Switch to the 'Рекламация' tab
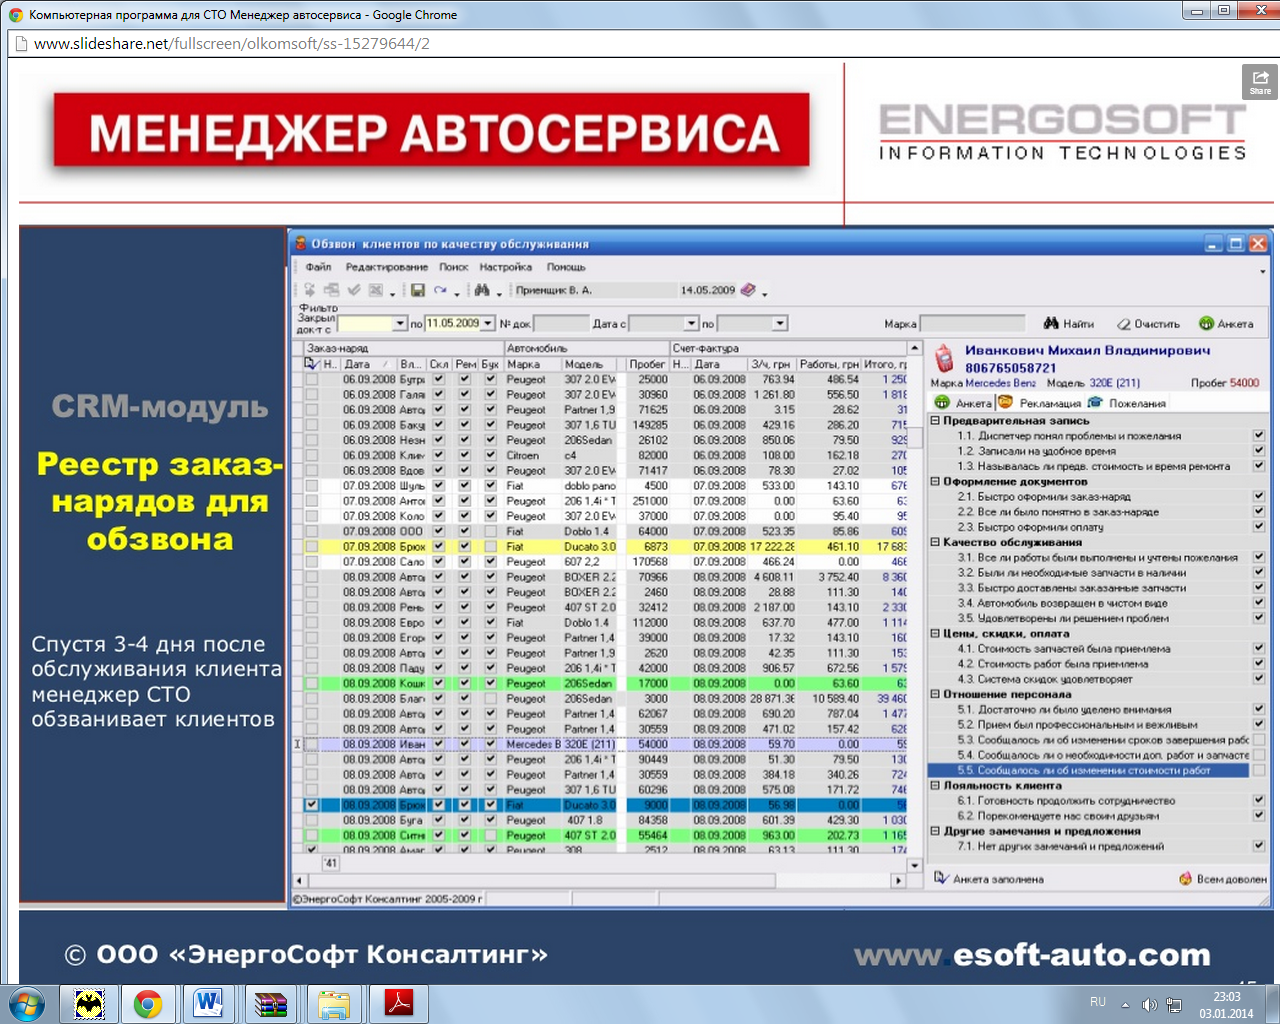The height and width of the screenshot is (1024, 1280). click(1040, 403)
